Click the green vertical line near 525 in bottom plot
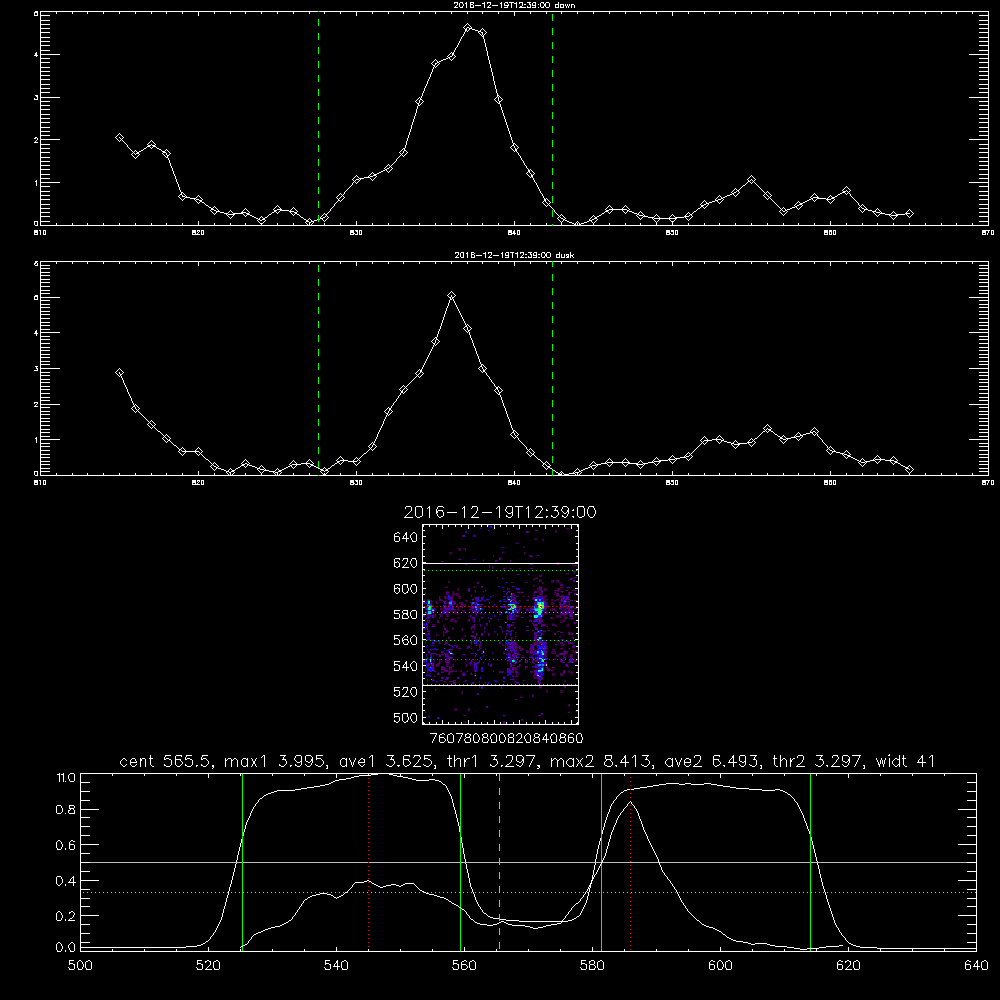Viewport: 1000px width, 1000px height. tap(242, 861)
